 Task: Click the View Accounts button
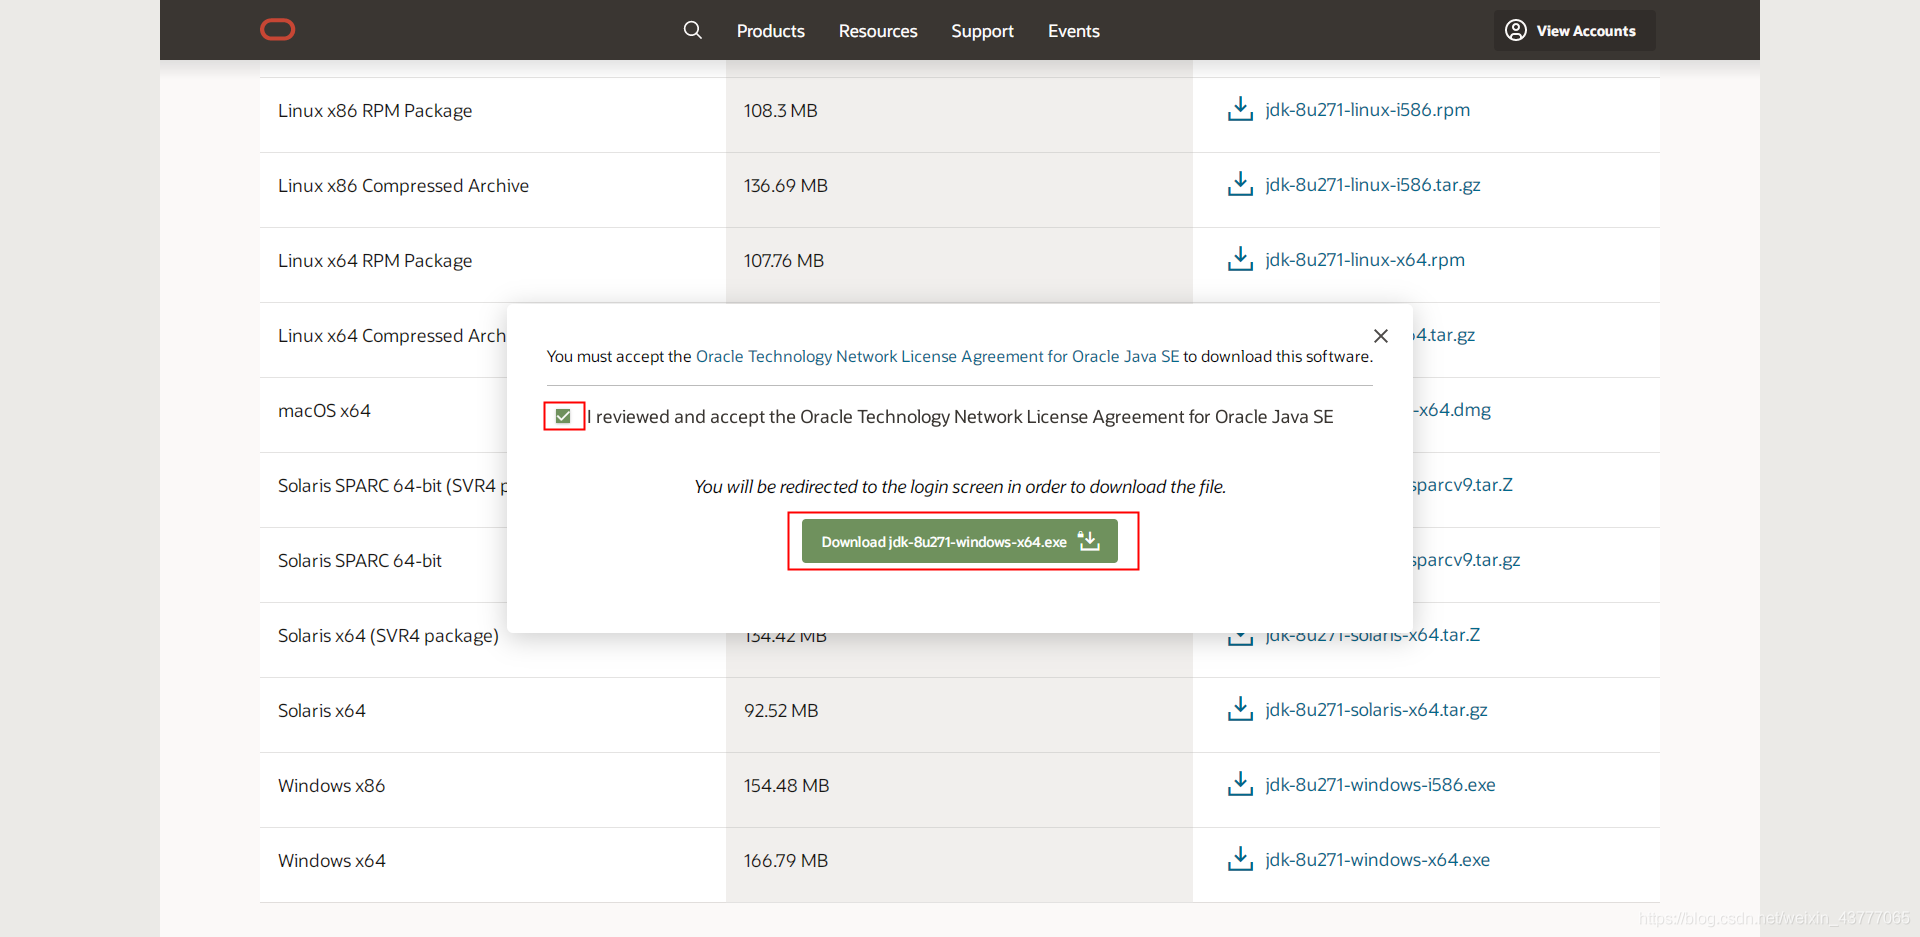click(1574, 31)
